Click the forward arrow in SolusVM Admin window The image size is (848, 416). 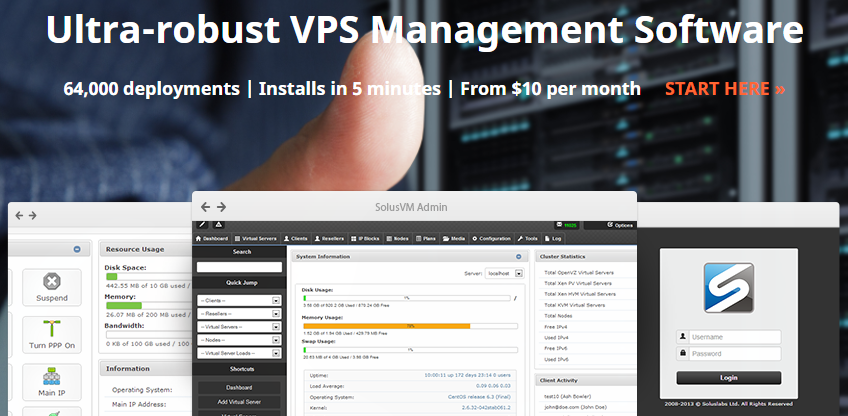pos(221,207)
